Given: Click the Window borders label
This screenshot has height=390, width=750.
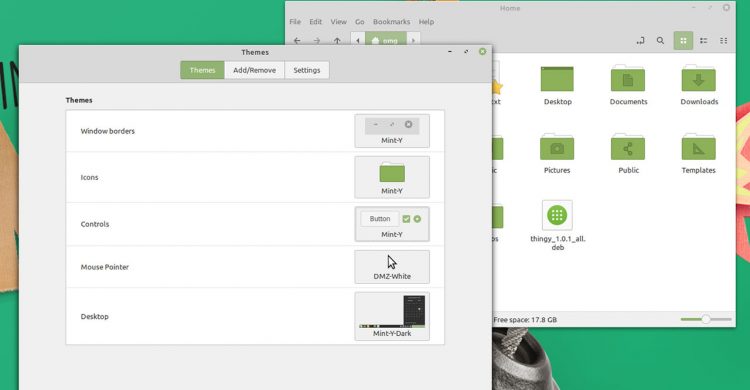Looking at the screenshot, I should [x=108, y=131].
